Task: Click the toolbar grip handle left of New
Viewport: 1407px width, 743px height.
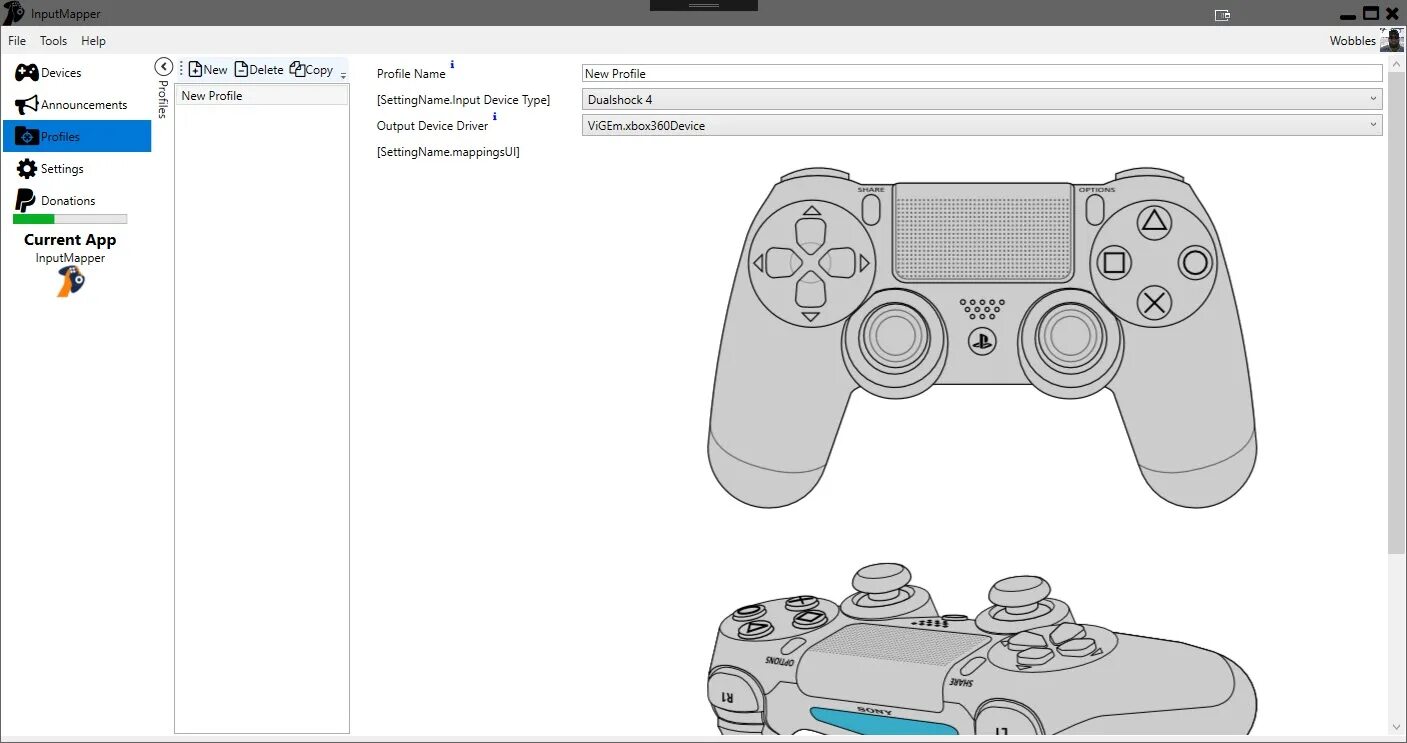Action: point(181,69)
